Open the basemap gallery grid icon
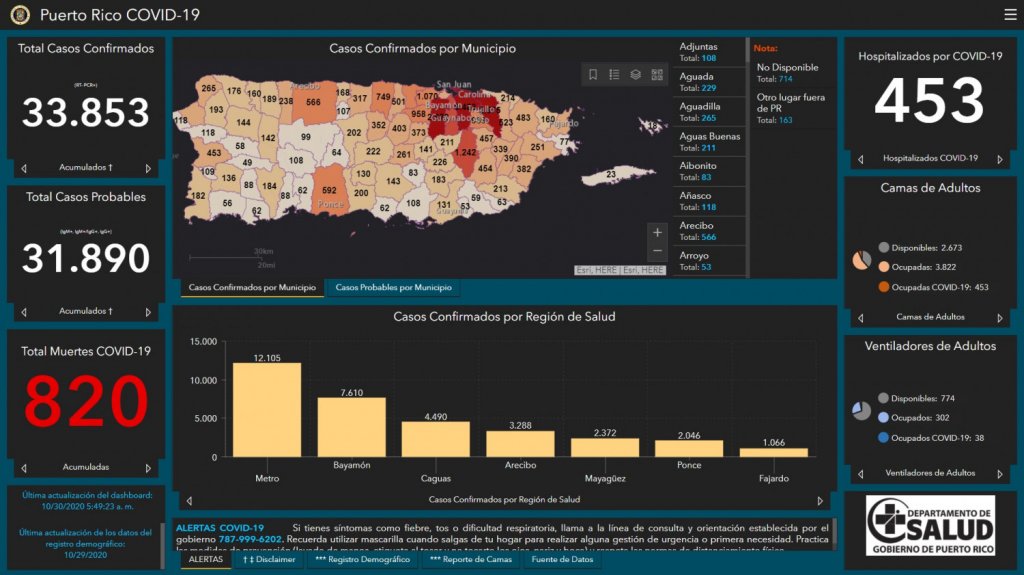The image size is (1024, 575). coord(657,75)
